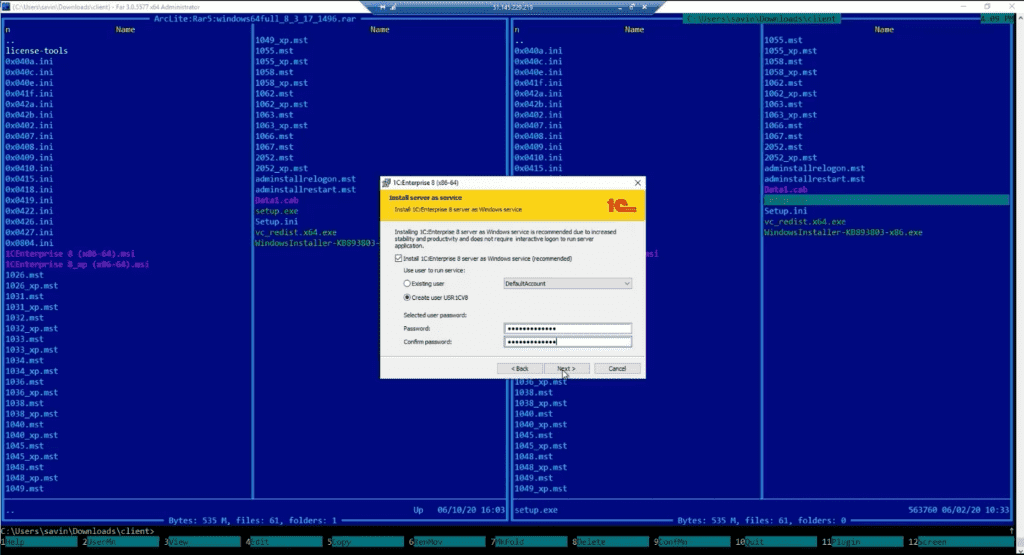
Task: Click 2UserMn in the function key bar
Action: pos(122,542)
